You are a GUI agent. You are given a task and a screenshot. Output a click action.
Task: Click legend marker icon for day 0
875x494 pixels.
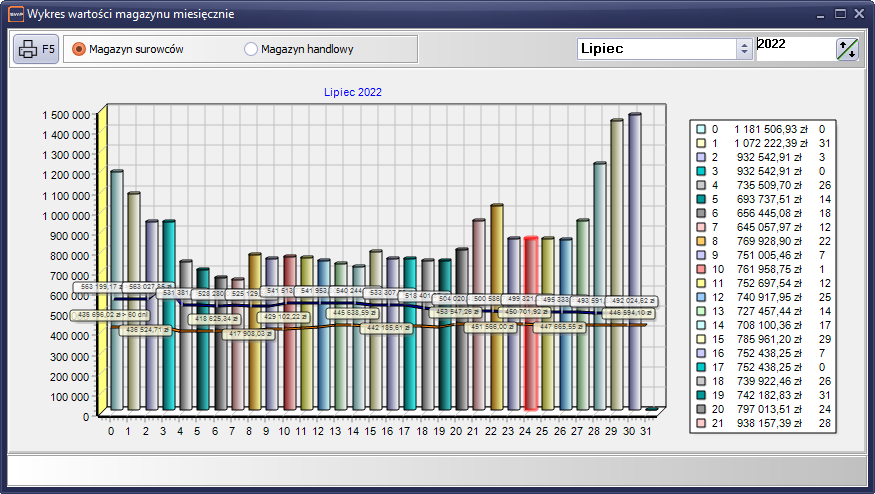tap(701, 129)
